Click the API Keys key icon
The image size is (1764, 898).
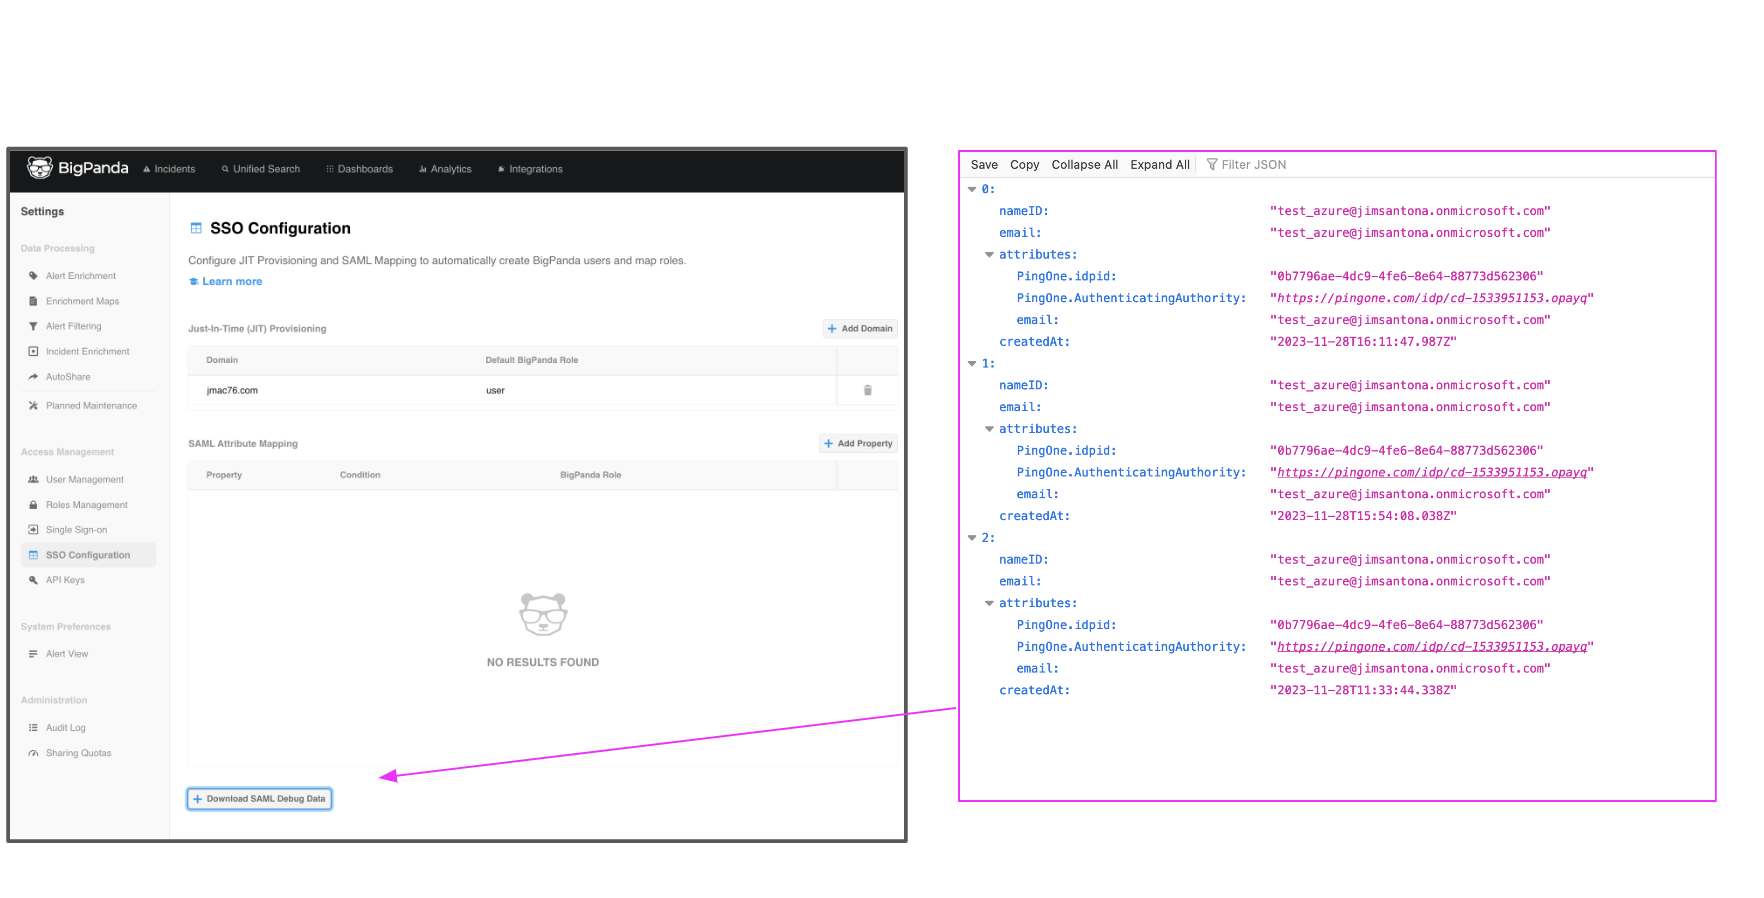[33, 580]
